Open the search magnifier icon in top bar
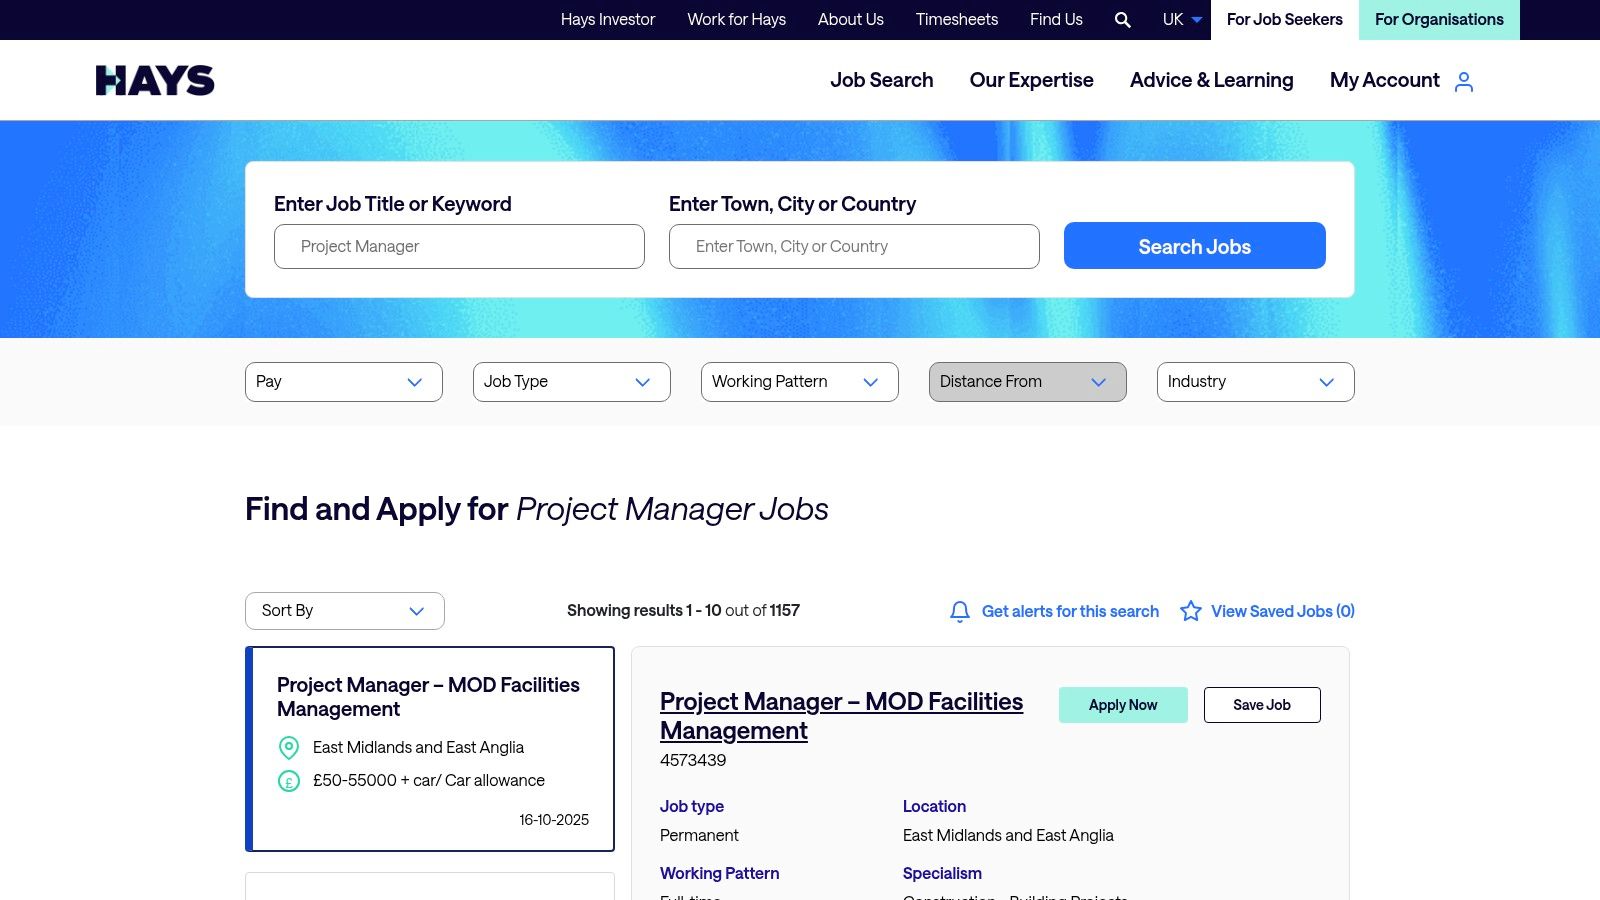Viewport: 1600px width, 900px height. pyautogui.click(x=1123, y=20)
